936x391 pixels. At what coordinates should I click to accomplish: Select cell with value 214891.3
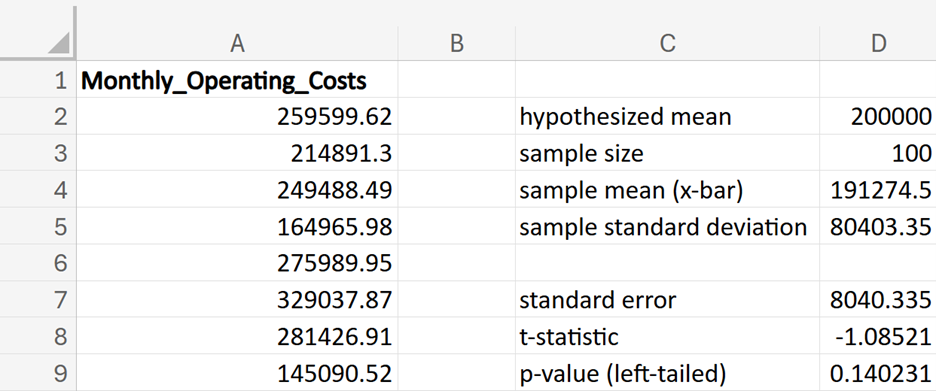pyautogui.click(x=238, y=153)
